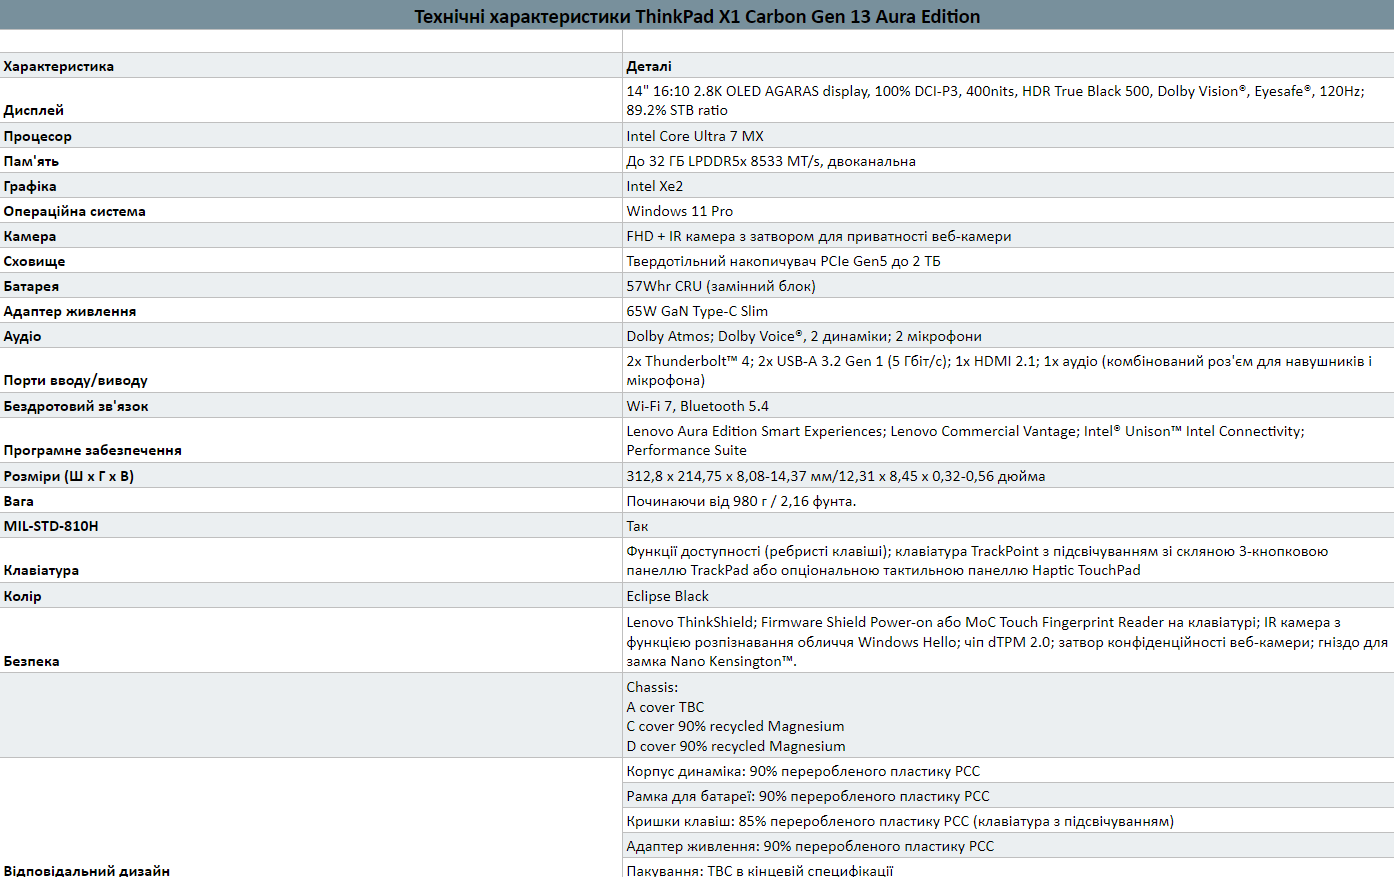Click the 'Eclipse Black' cell
1394x877 pixels.
pyautogui.click(x=1008, y=596)
